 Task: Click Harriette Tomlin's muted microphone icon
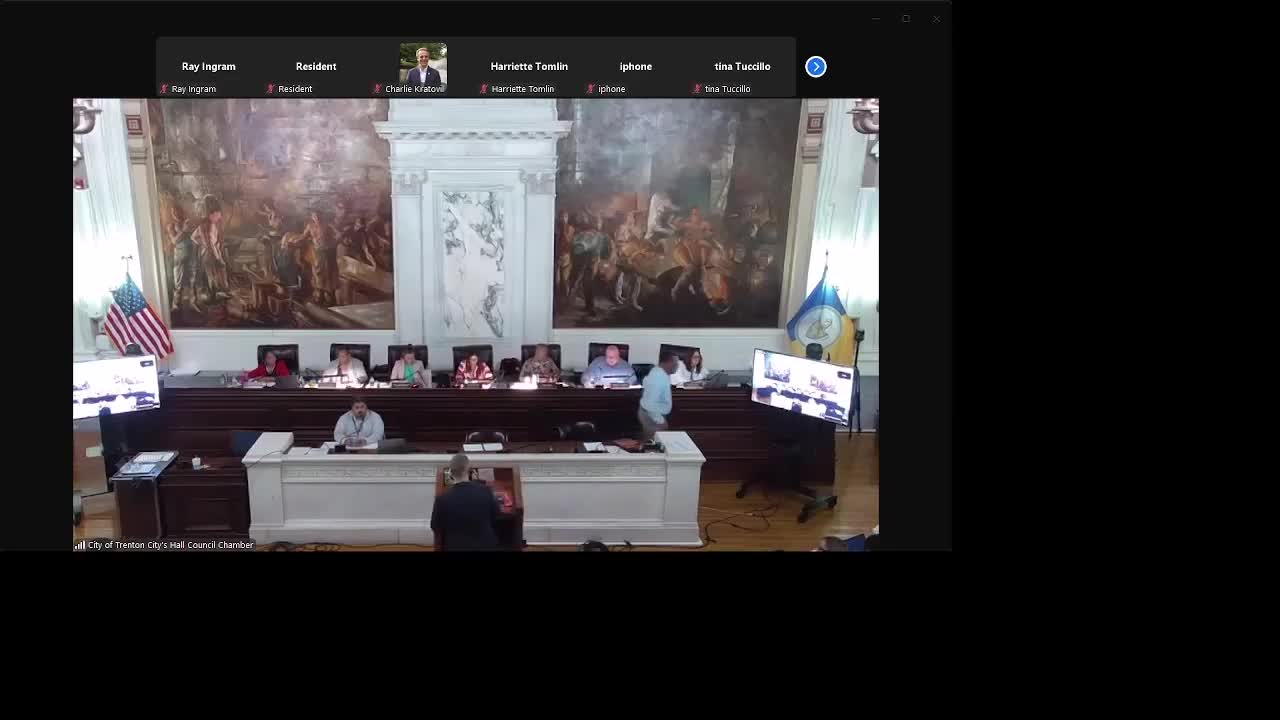(x=485, y=89)
